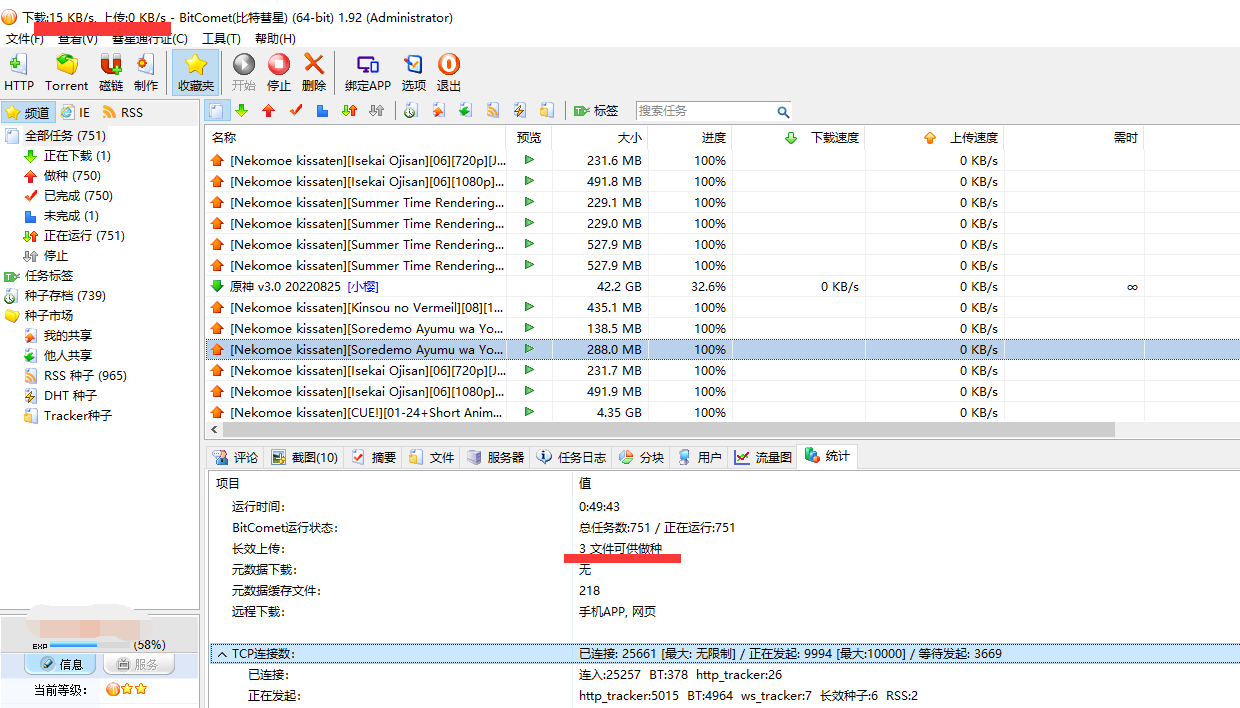
Task: Click preview play icon for Kinsou no Vermeil
Action: (x=529, y=307)
